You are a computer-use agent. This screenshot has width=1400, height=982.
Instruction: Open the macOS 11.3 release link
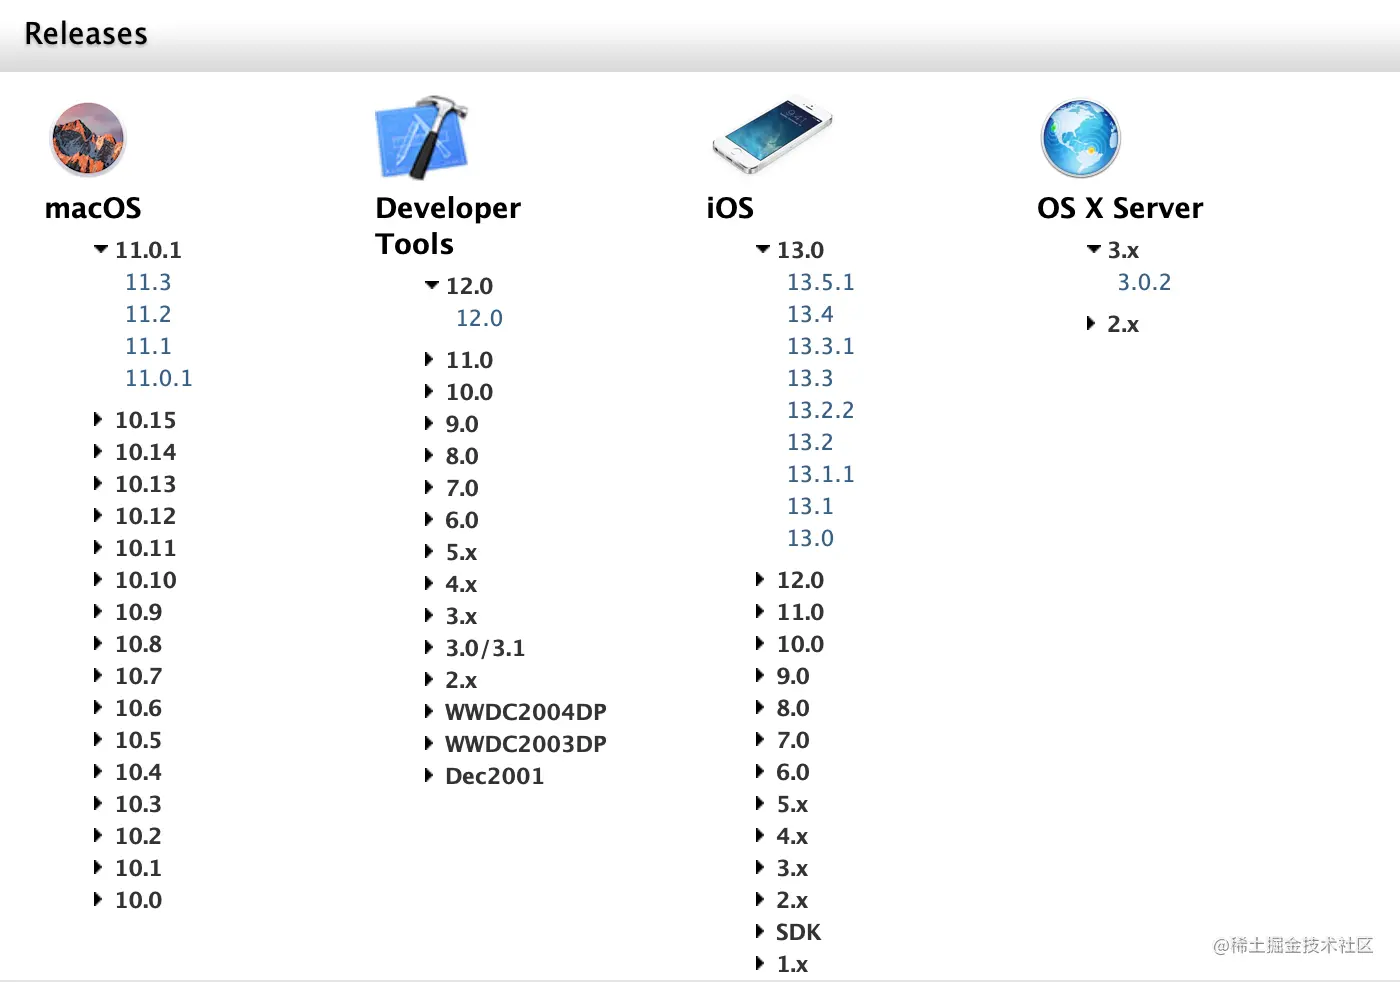148,282
